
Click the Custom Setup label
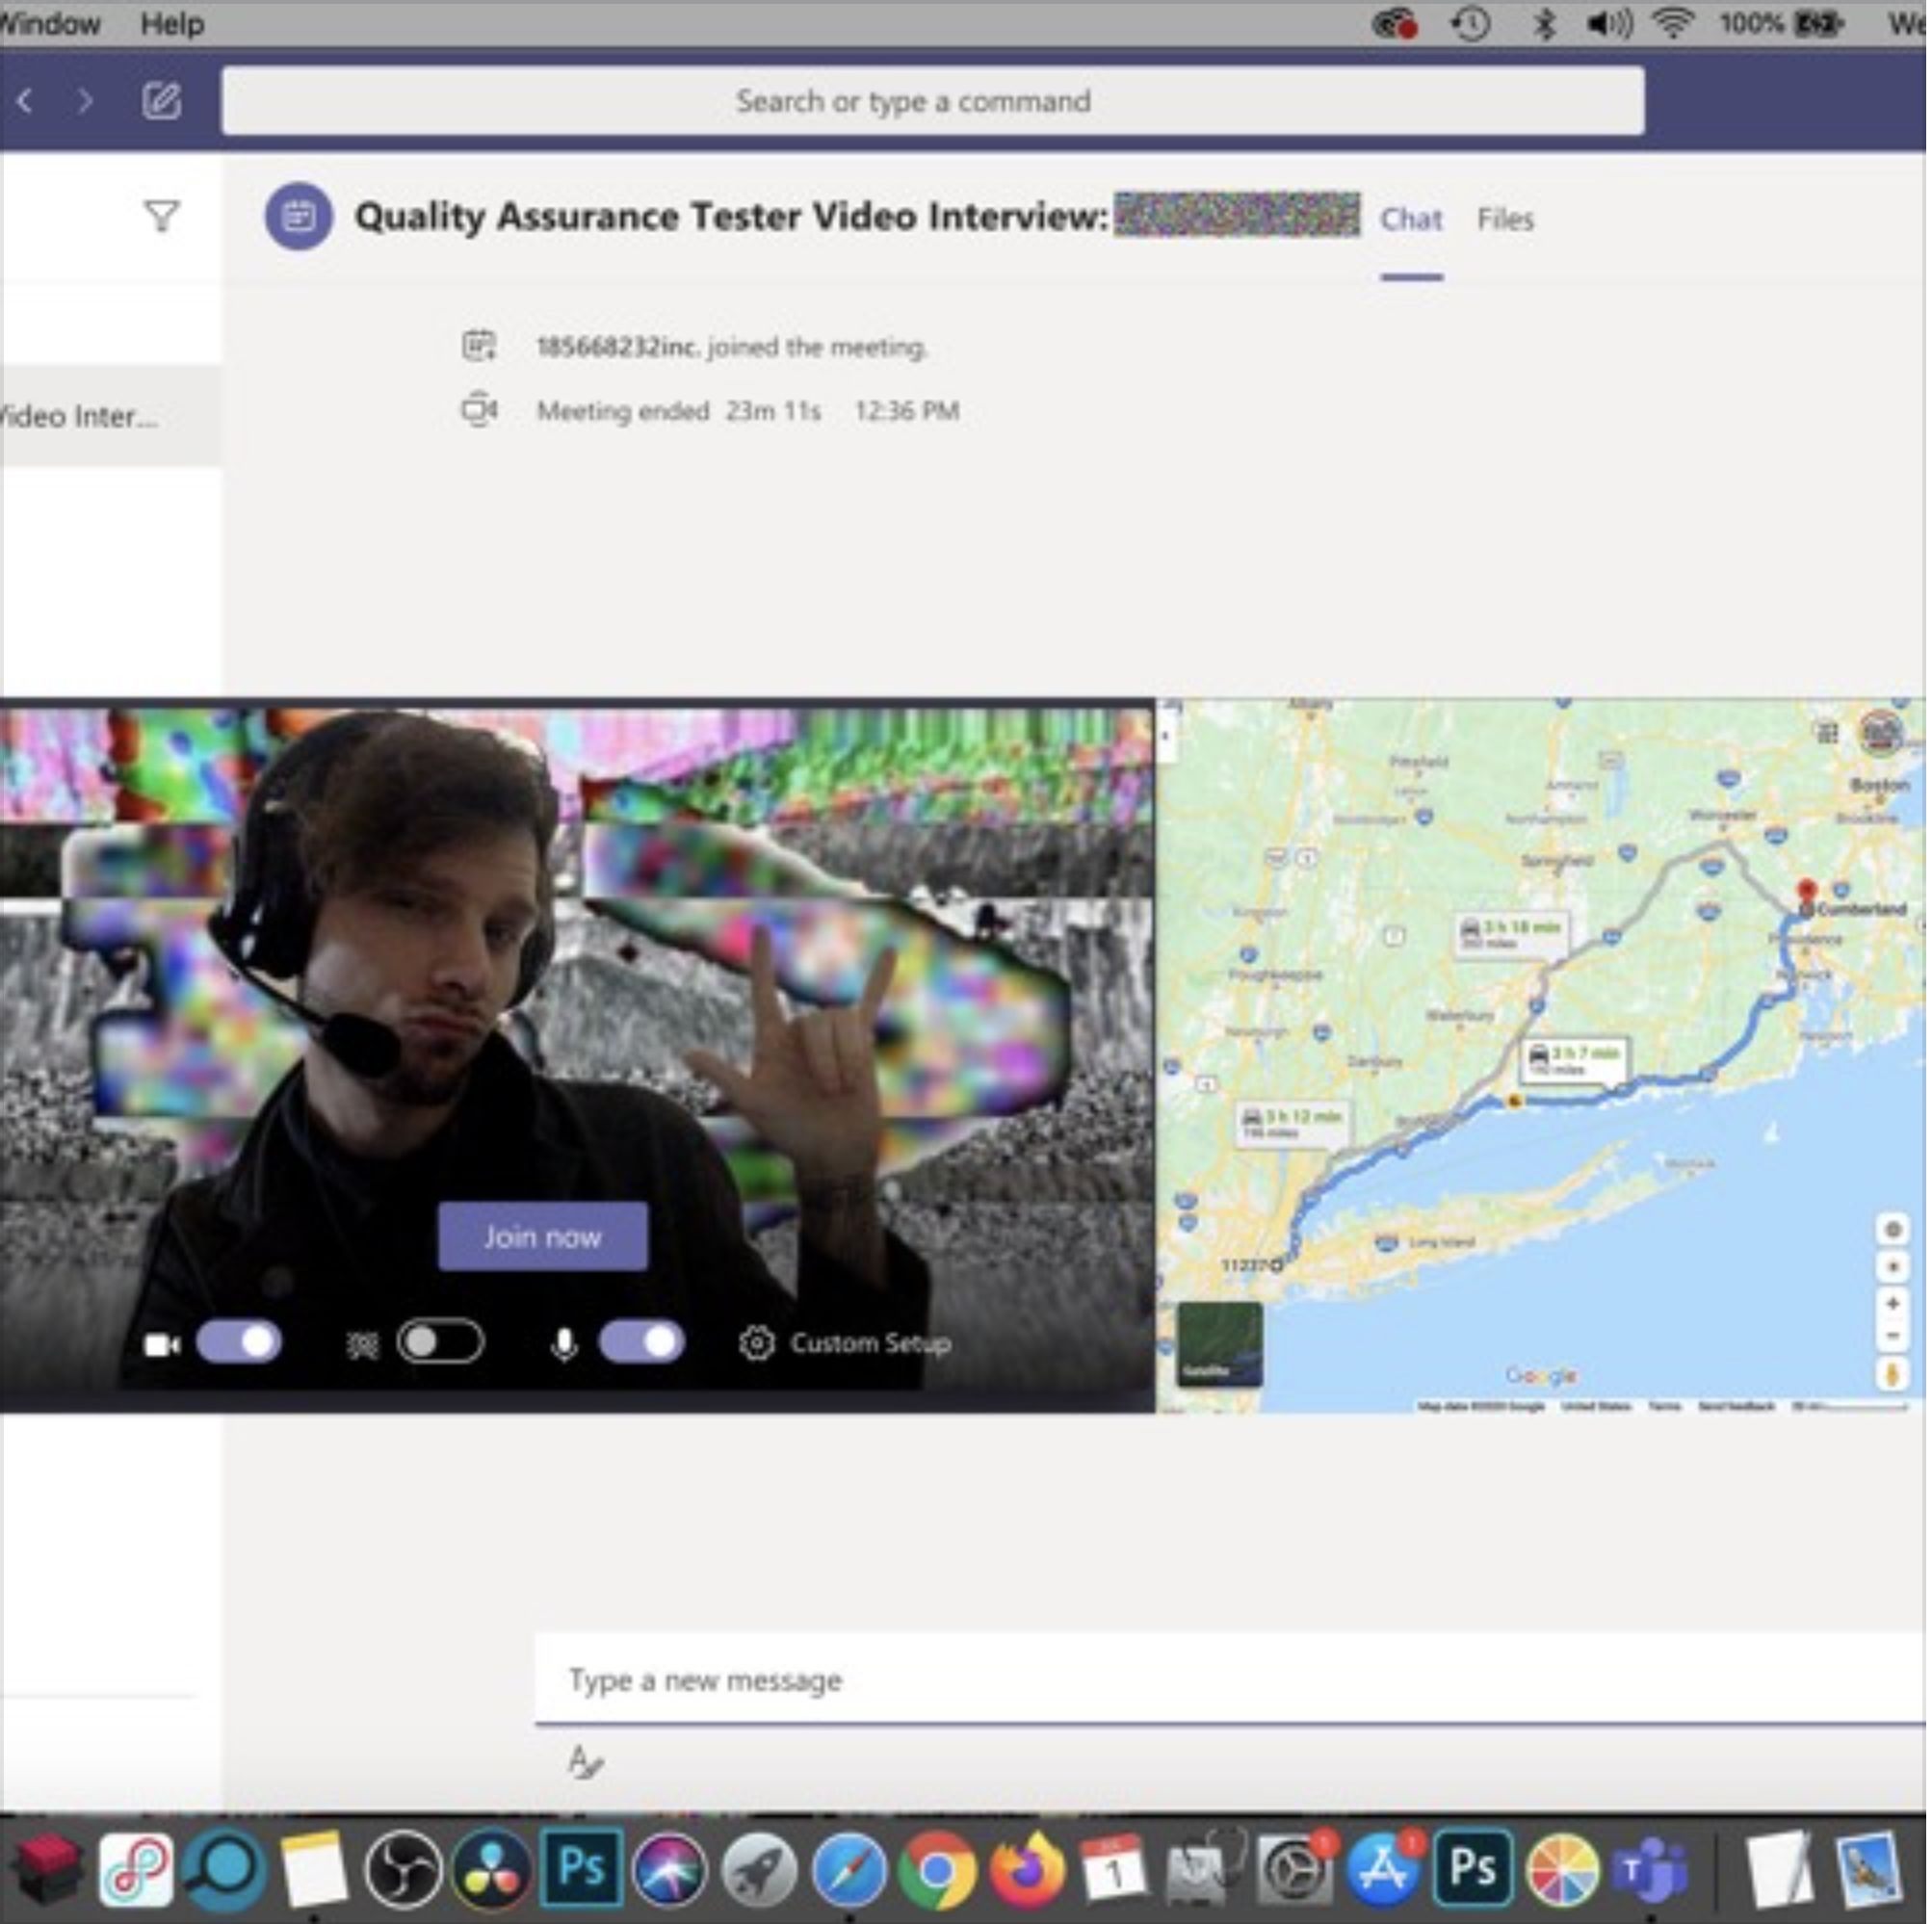[x=870, y=1343]
